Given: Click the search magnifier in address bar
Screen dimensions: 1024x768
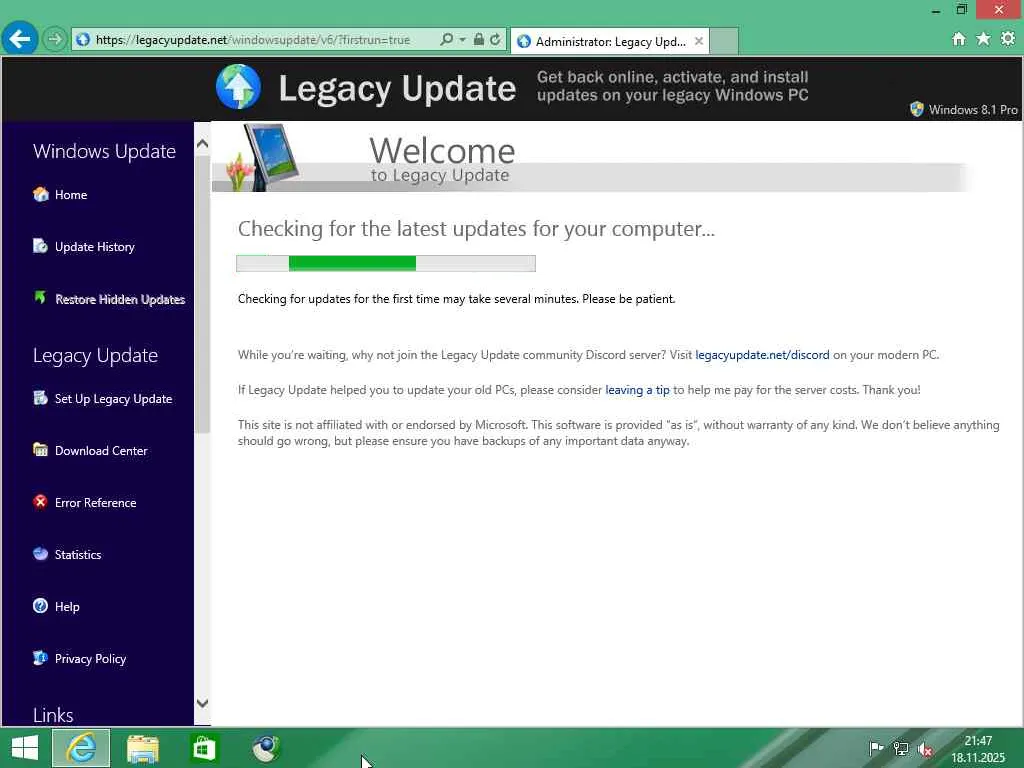Looking at the screenshot, I should tap(446, 39).
